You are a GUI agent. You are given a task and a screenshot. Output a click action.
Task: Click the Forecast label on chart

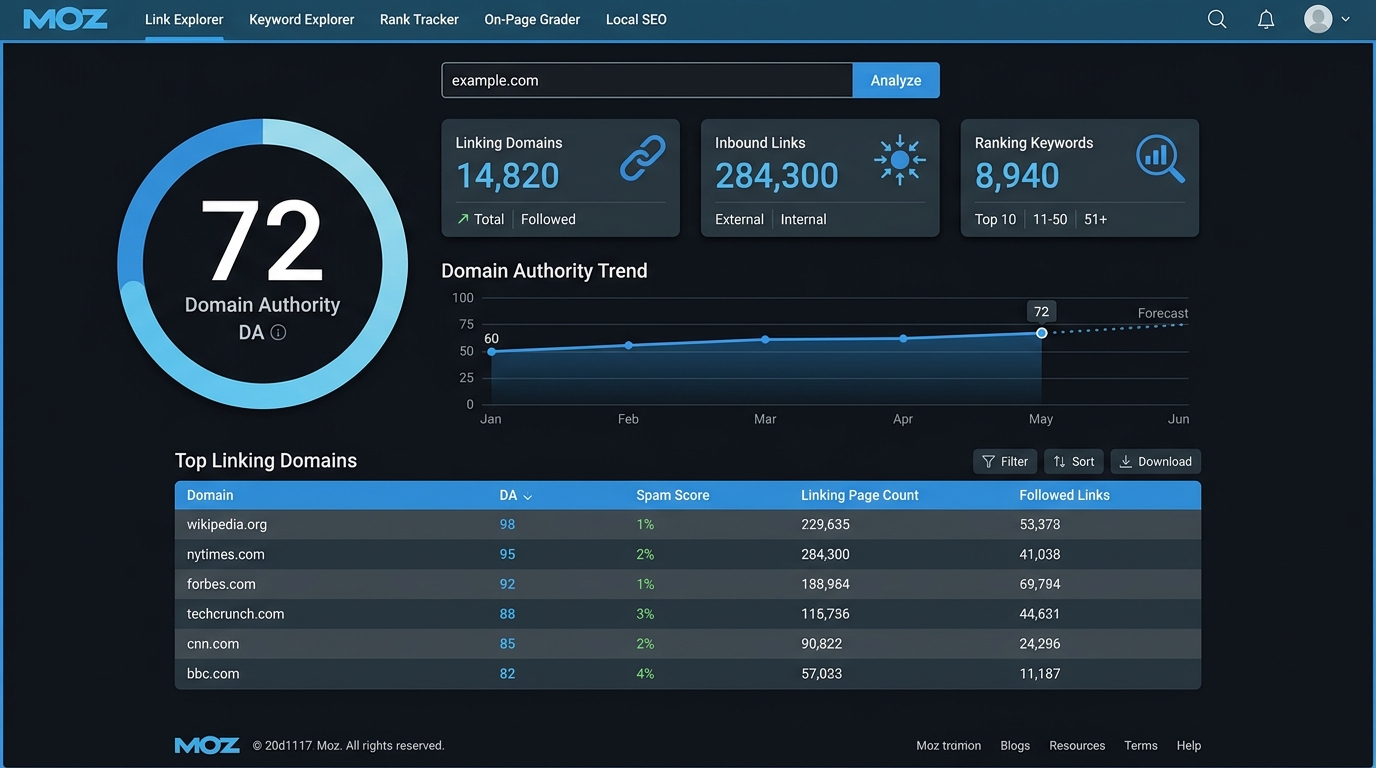click(x=1163, y=313)
